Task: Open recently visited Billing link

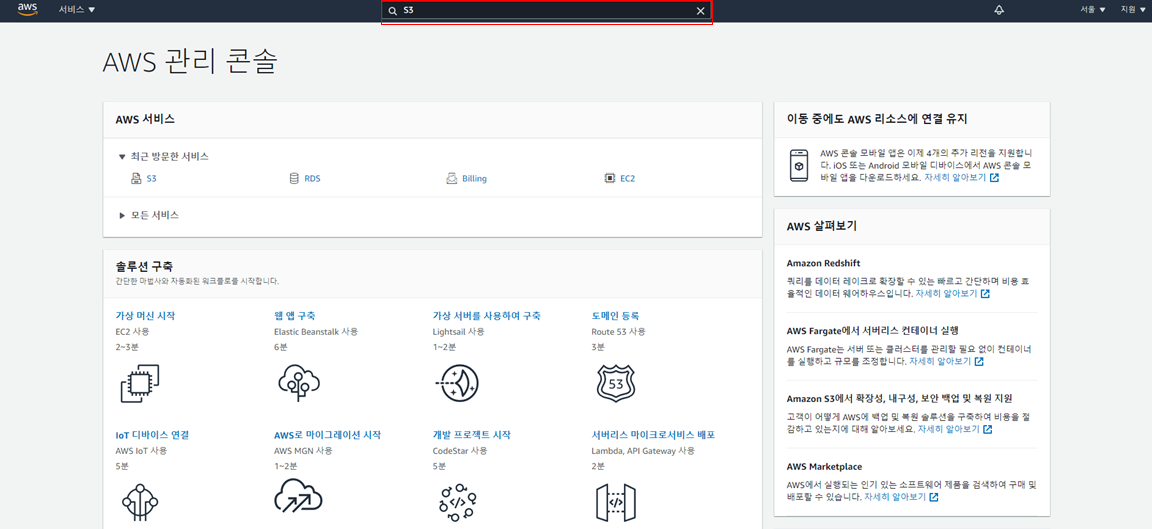Action: coord(475,179)
